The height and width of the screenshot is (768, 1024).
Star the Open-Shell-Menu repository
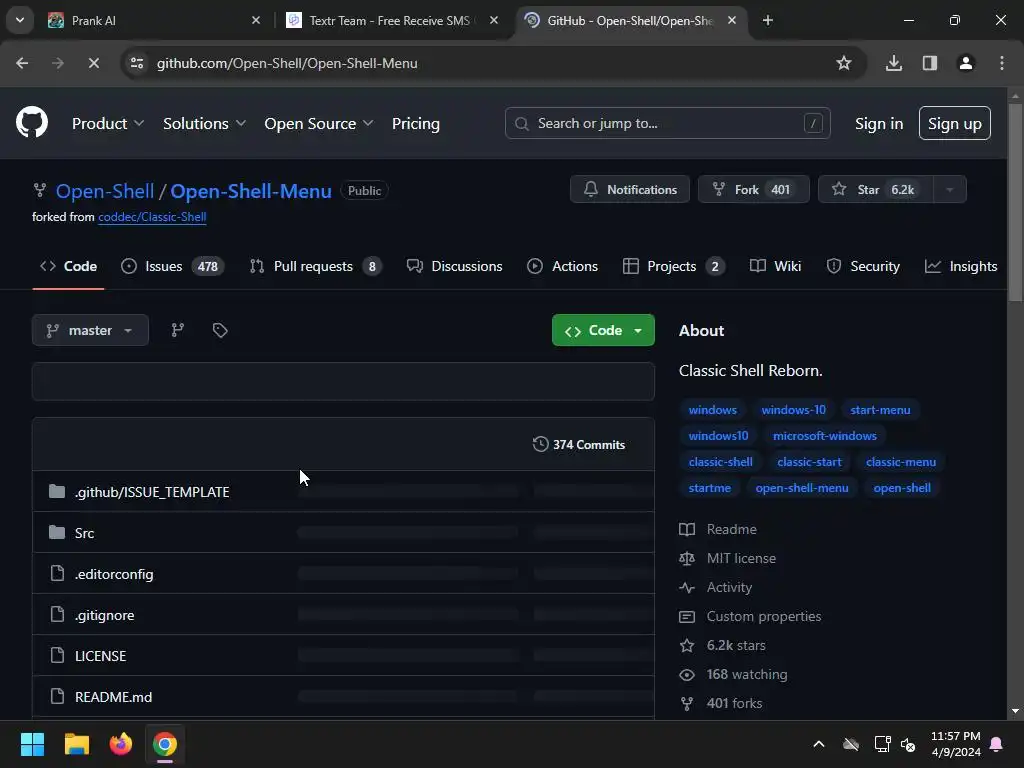(875, 189)
